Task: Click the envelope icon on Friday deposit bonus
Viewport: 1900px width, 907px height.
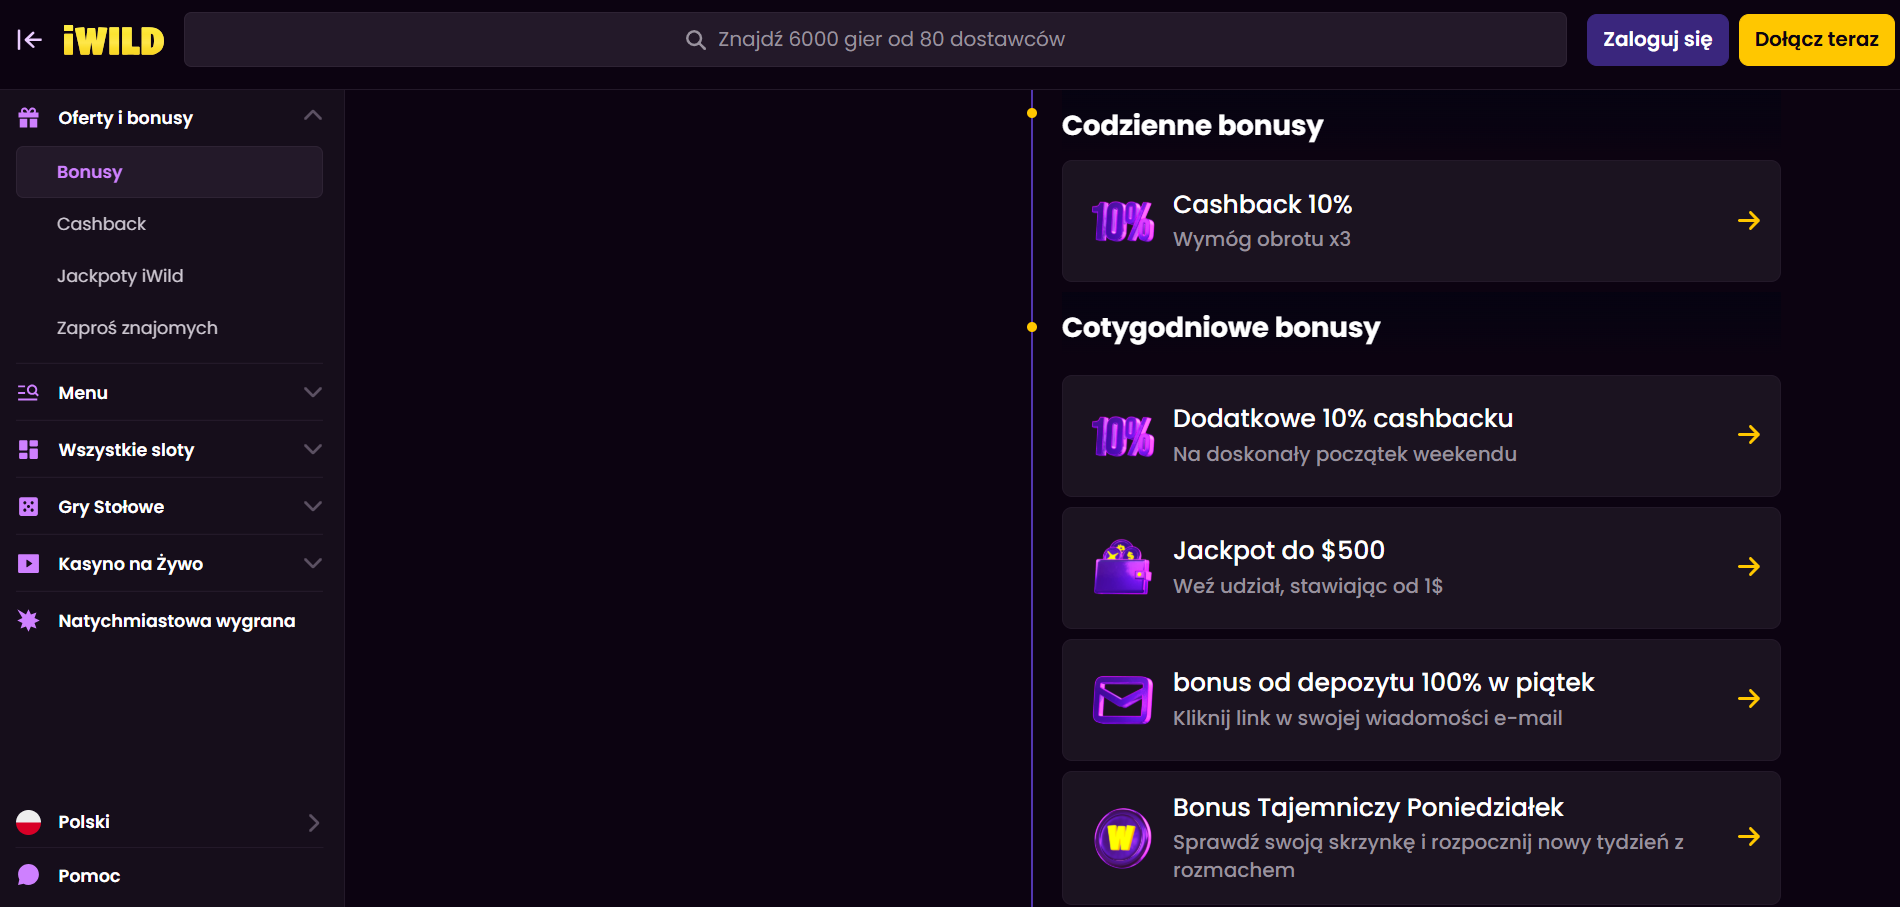Action: point(1122,699)
